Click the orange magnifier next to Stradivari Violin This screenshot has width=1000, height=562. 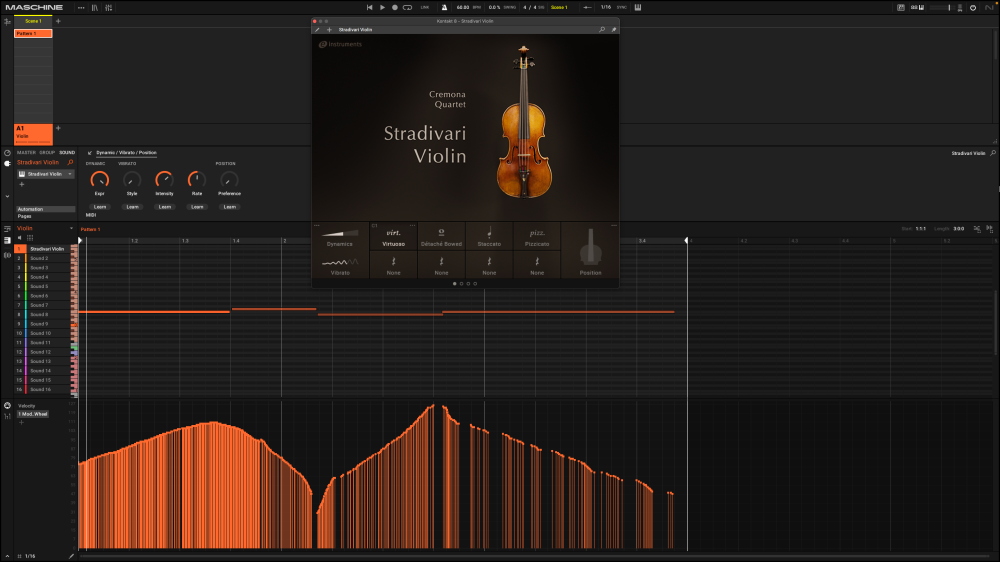click(x=70, y=162)
